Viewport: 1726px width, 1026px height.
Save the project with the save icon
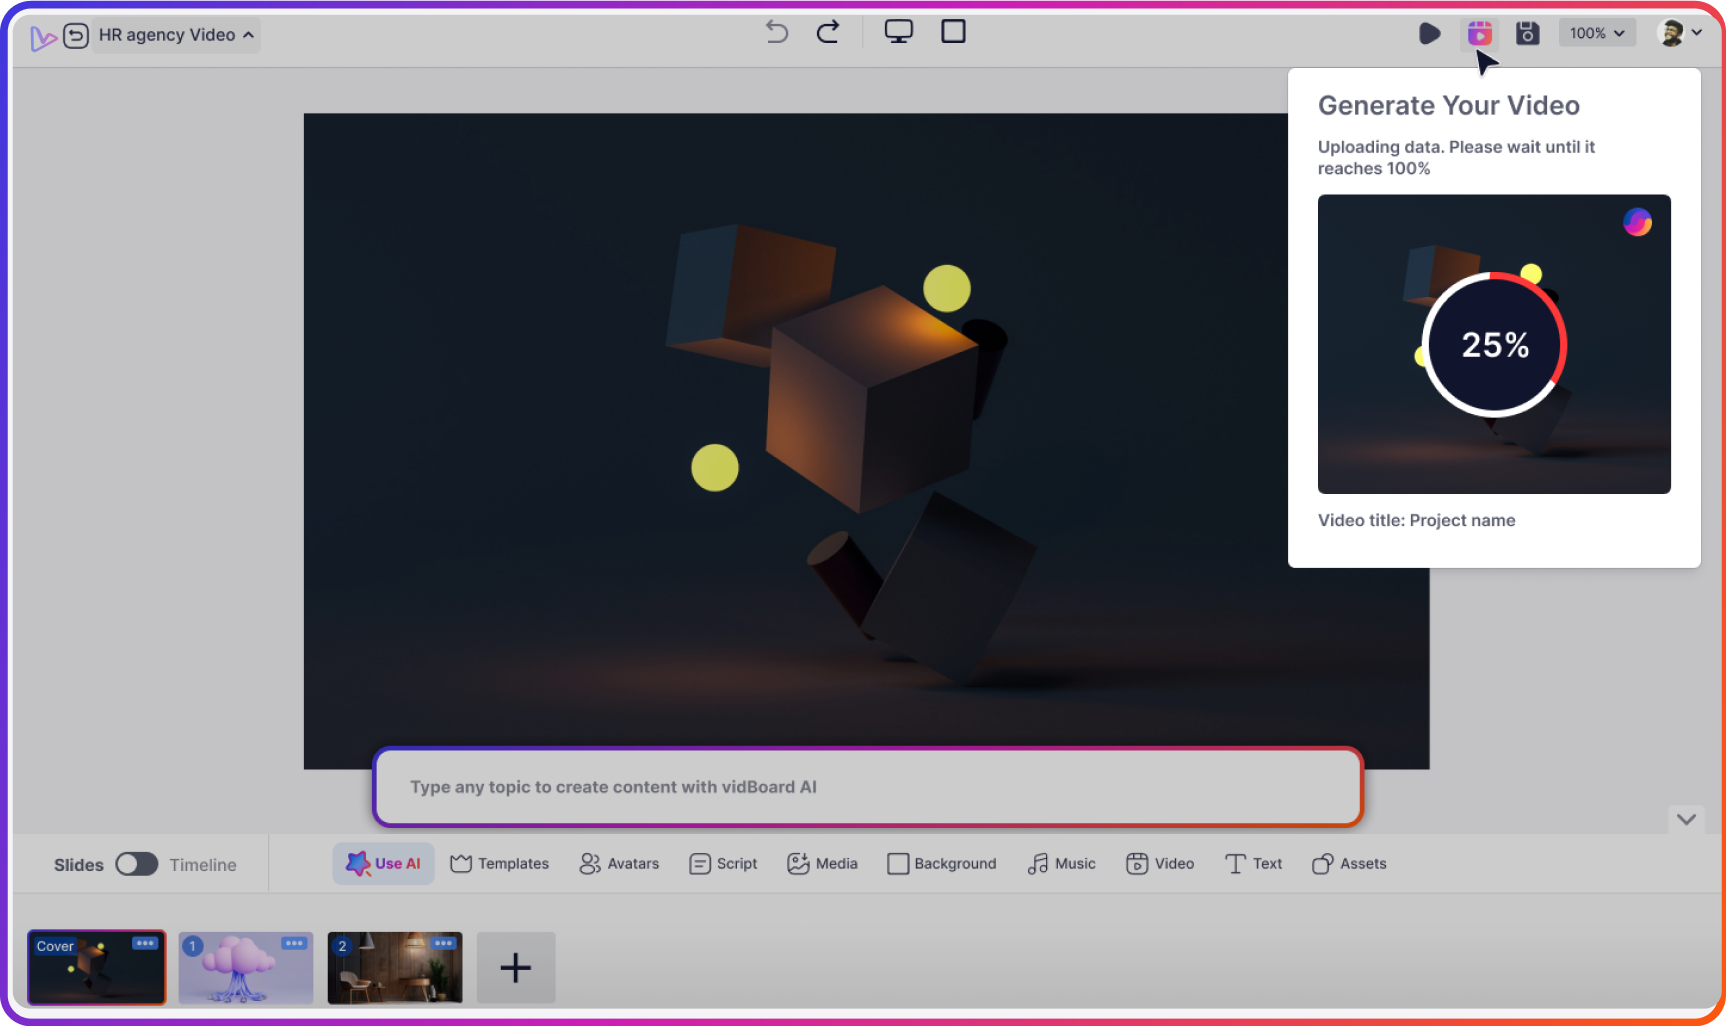click(x=1527, y=33)
